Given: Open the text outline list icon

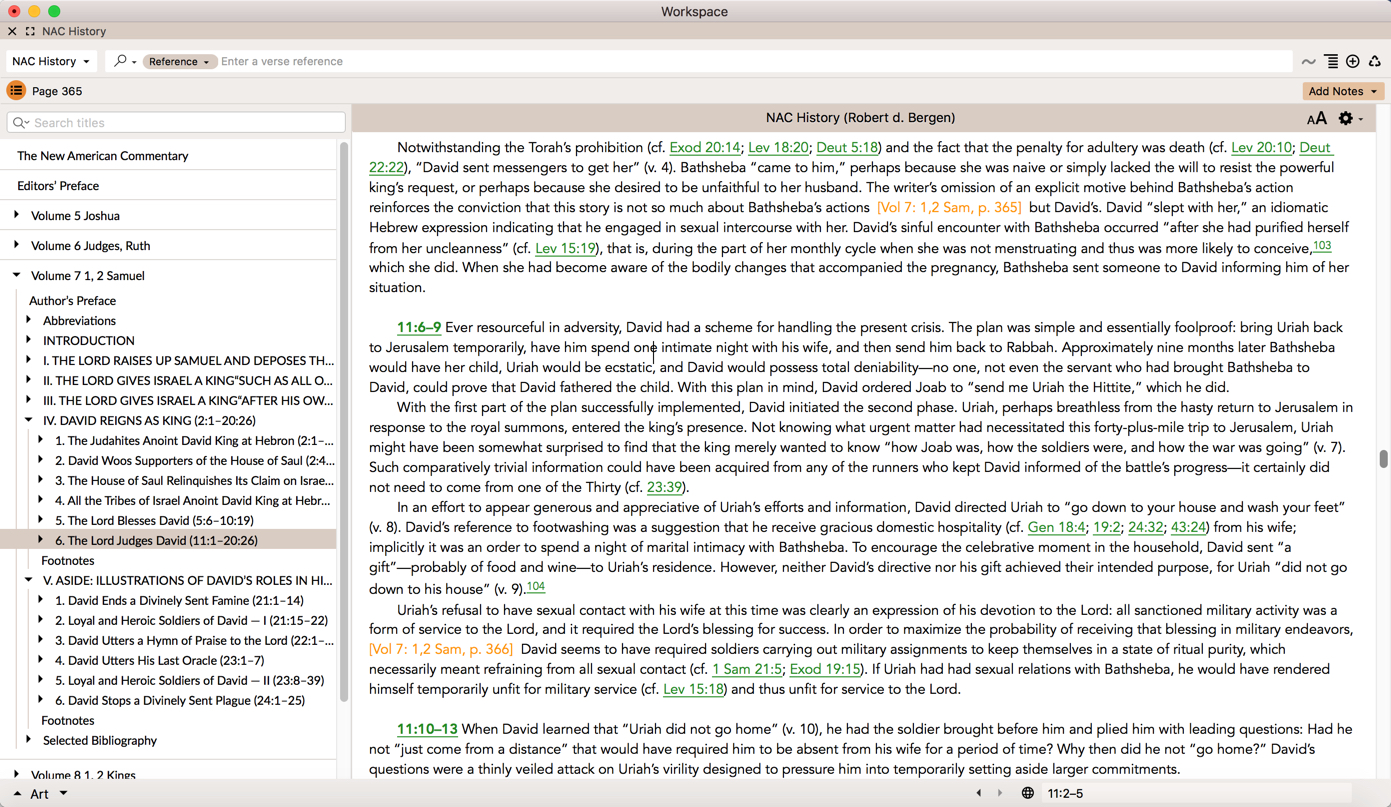Looking at the screenshot, I should pyautogui.click(x=1331, y=61).
